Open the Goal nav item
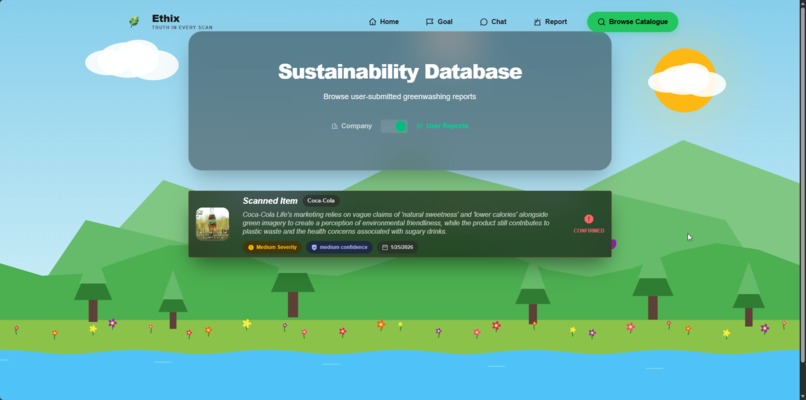Image resolution: width=806 pixels, height=400 pixels. (x=439, y=22)
